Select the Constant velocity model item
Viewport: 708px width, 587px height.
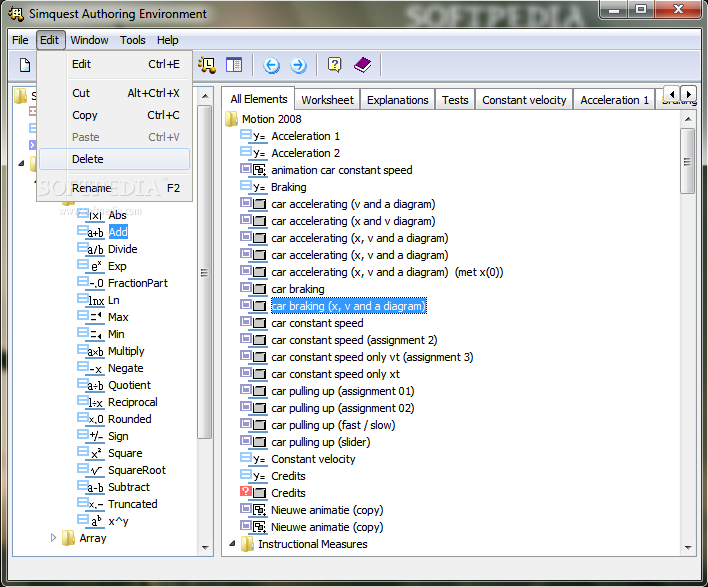pos(313,459)
